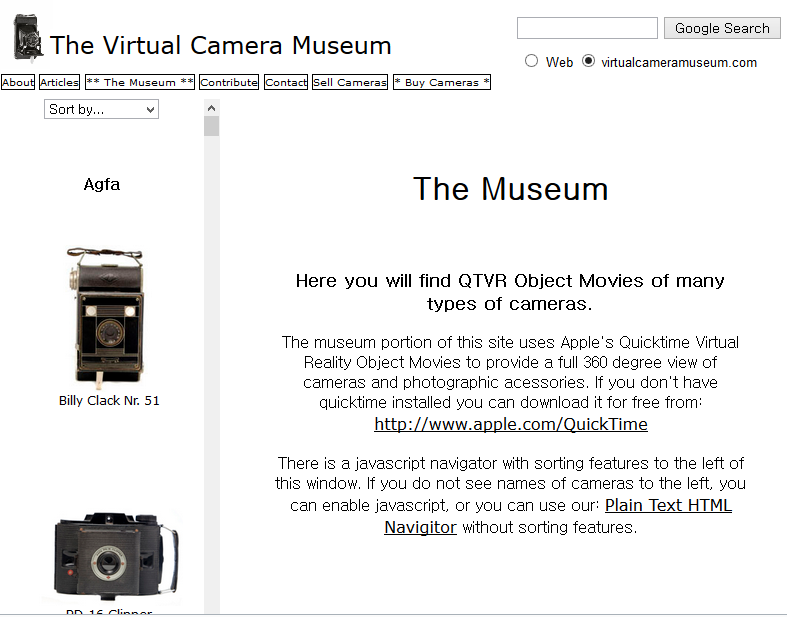Screen dimensions: 787x617
Task: Open the apple.com/QuickTime link
Action: pos(511,425)
